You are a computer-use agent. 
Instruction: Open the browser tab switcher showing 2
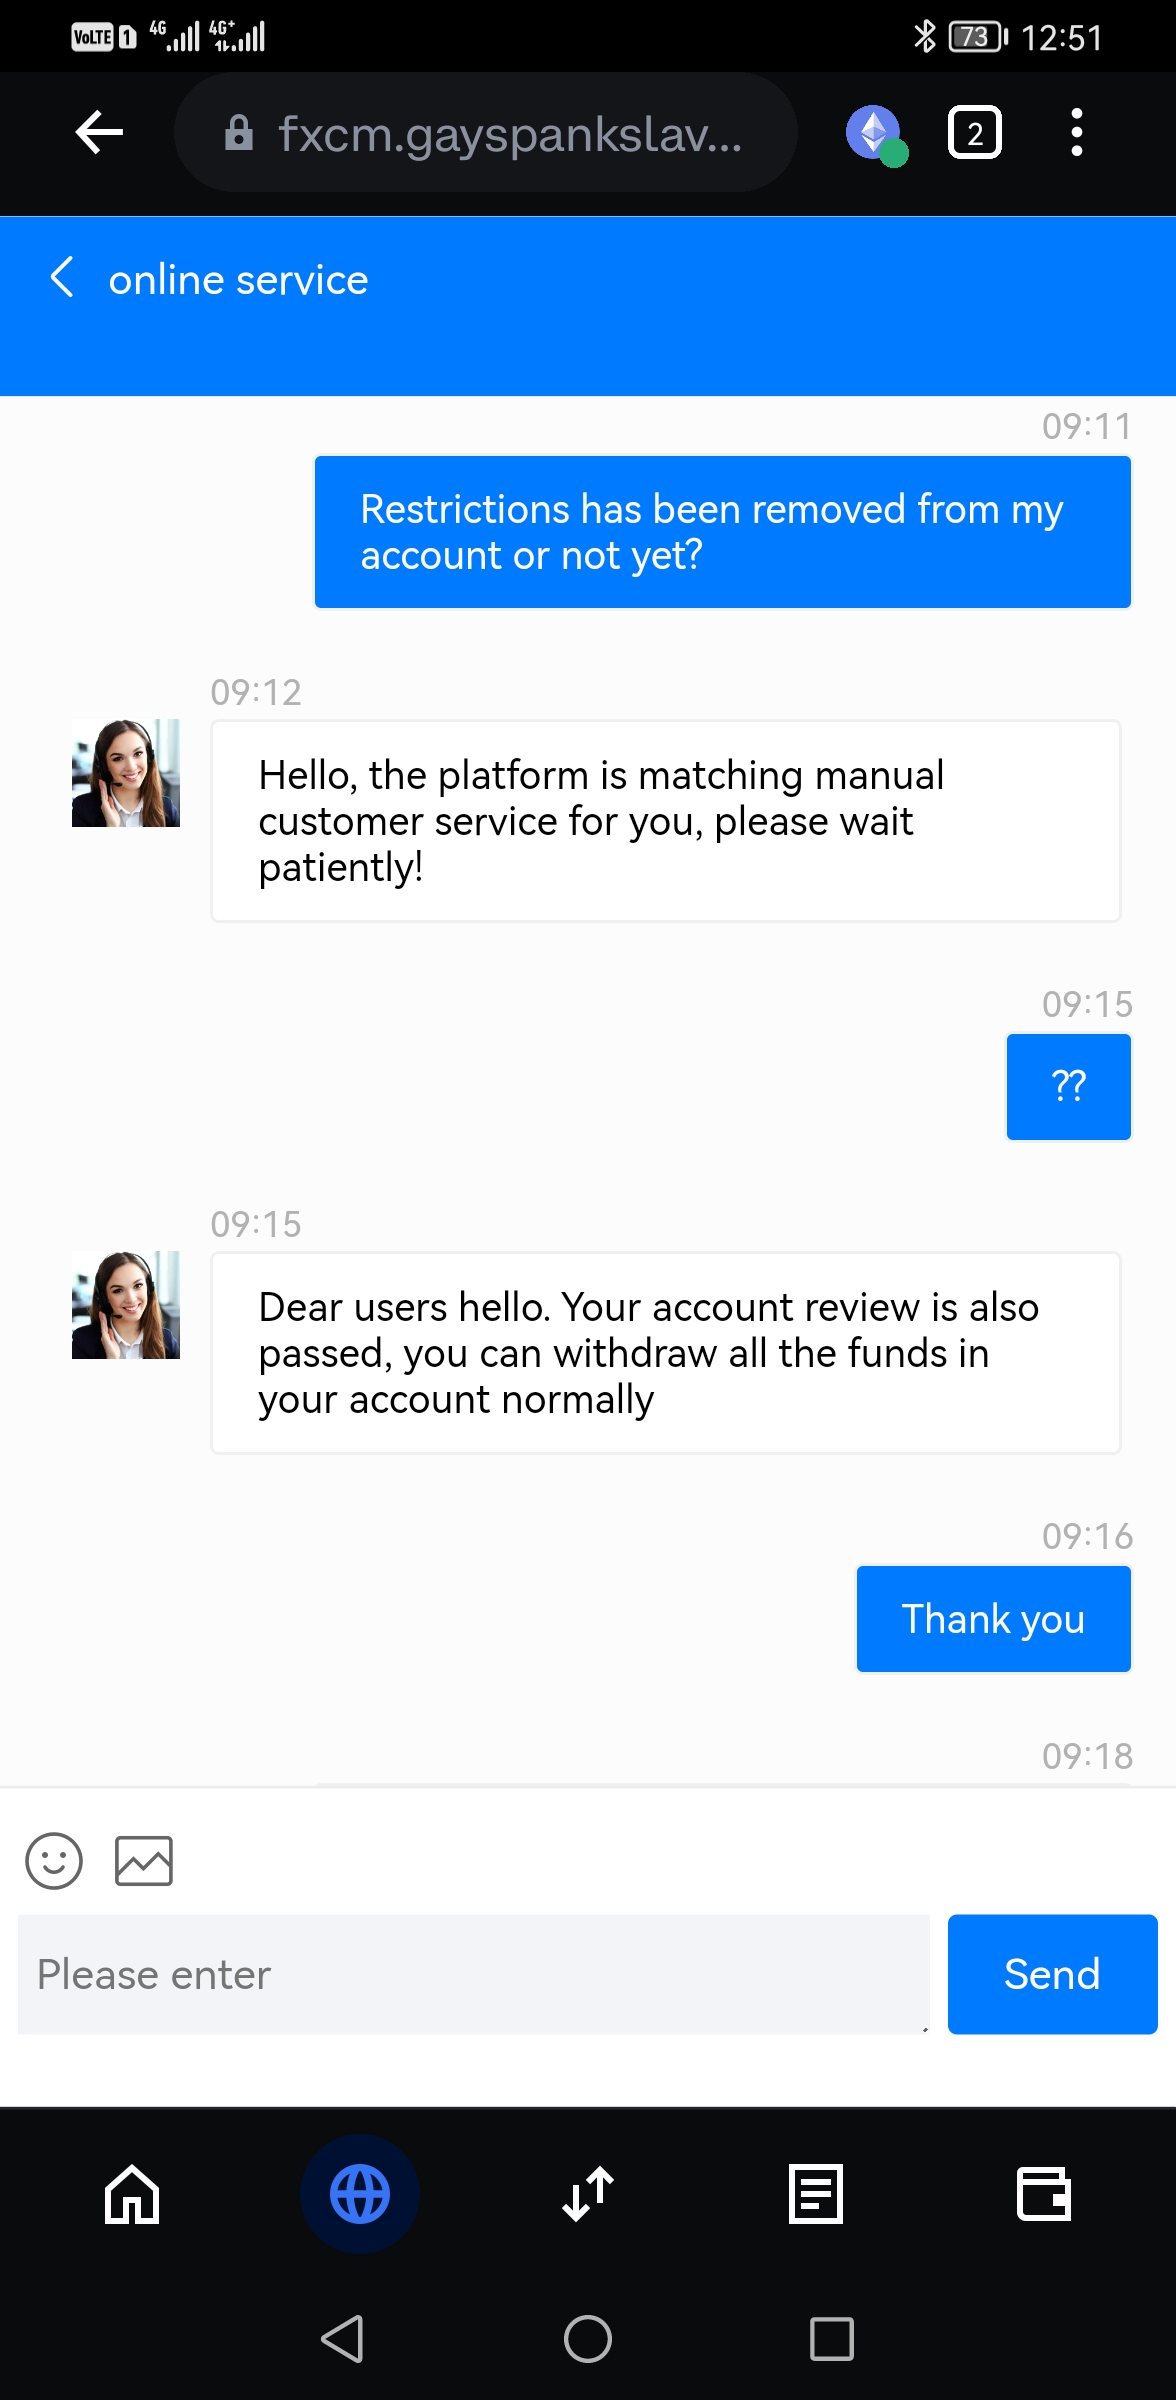tap(974, 133)
